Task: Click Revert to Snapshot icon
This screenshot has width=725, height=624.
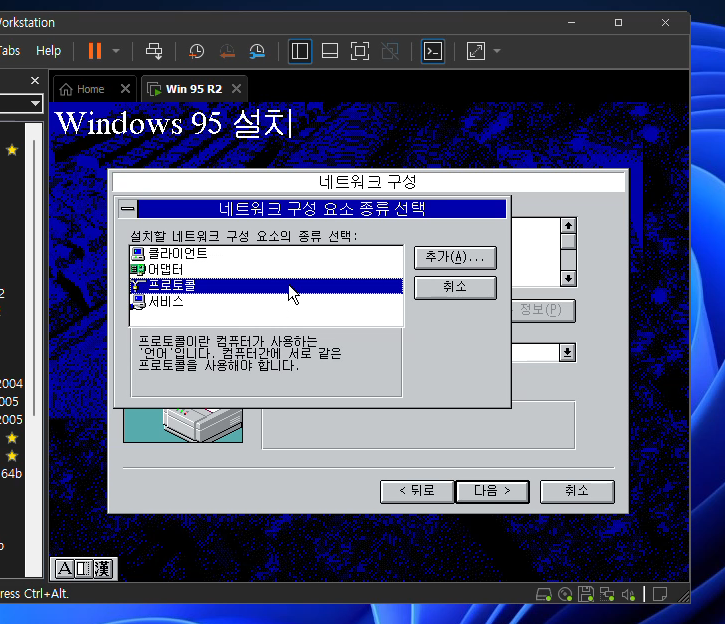Action: click(227, 51)
